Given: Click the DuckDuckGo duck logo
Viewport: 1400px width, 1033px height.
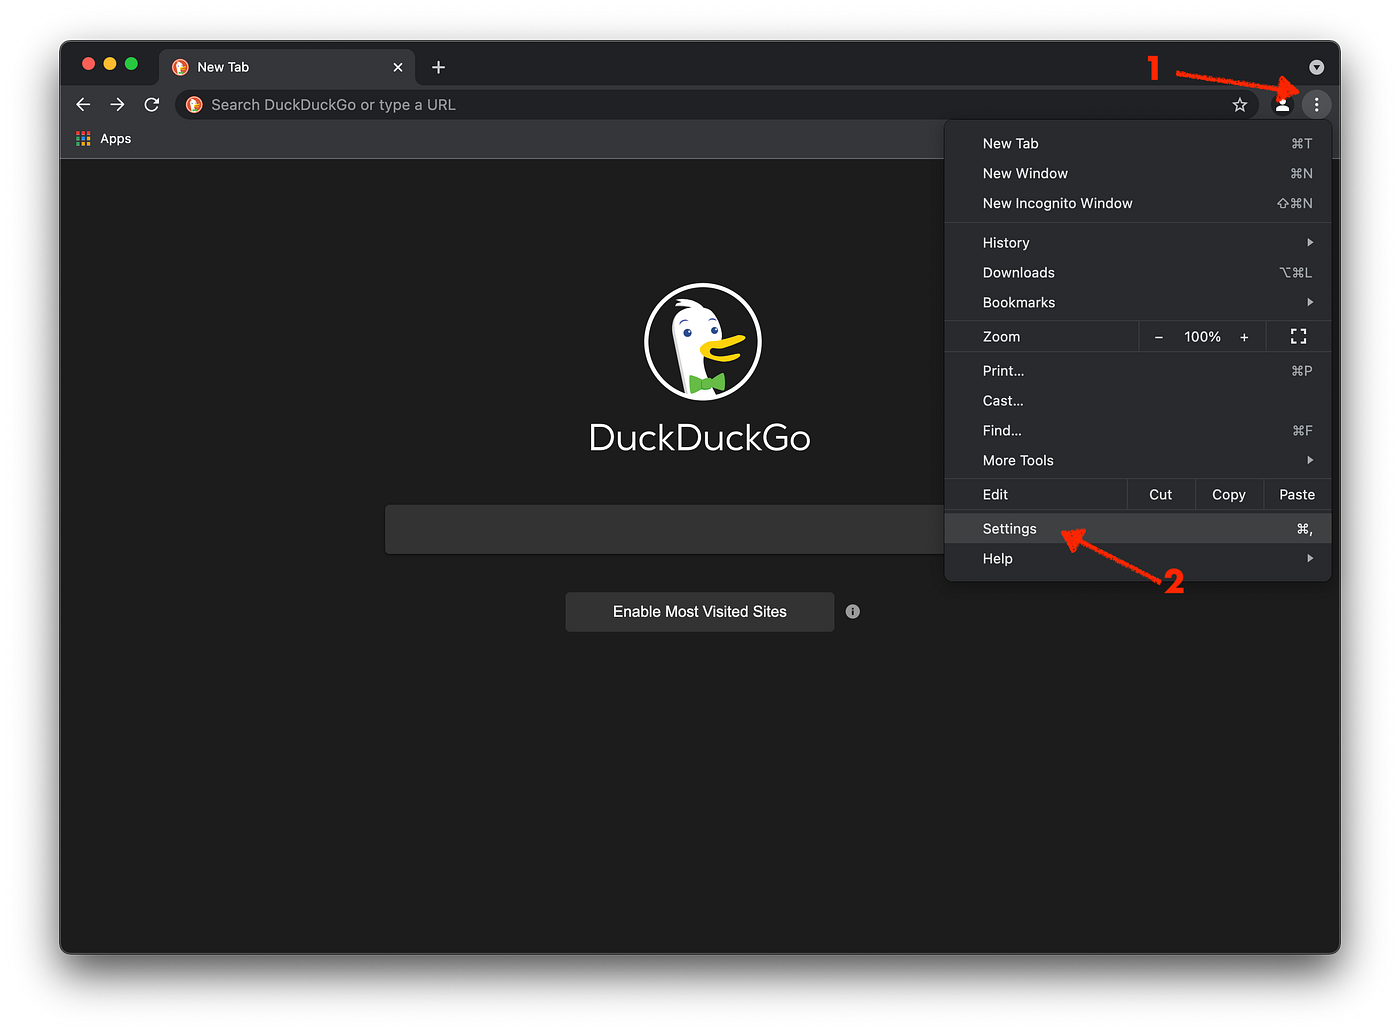Looking at the screenshot, I should click(x=703, y=342).
